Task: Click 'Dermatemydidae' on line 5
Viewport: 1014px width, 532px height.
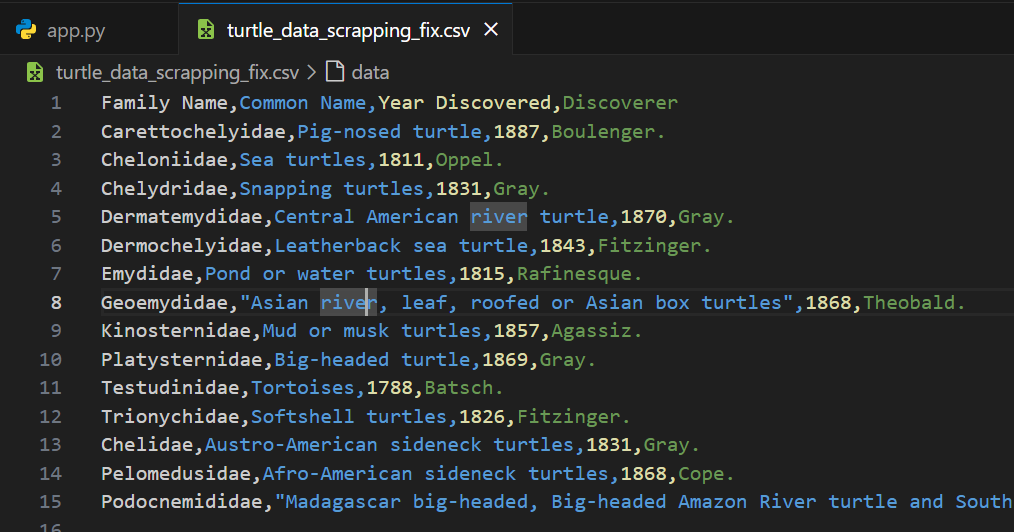Action: [x=182, y=217]
